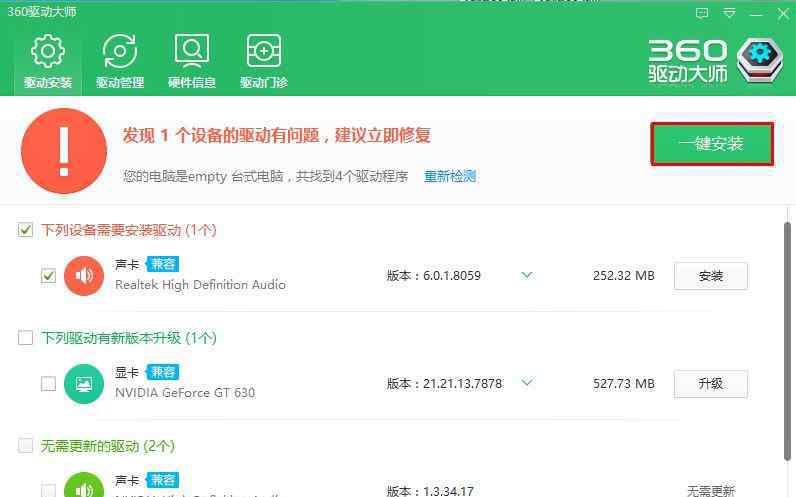This screenshot has height=497, width=796.
Task: Open the 硬件信息 tab
Action: [x=191, y=61]
